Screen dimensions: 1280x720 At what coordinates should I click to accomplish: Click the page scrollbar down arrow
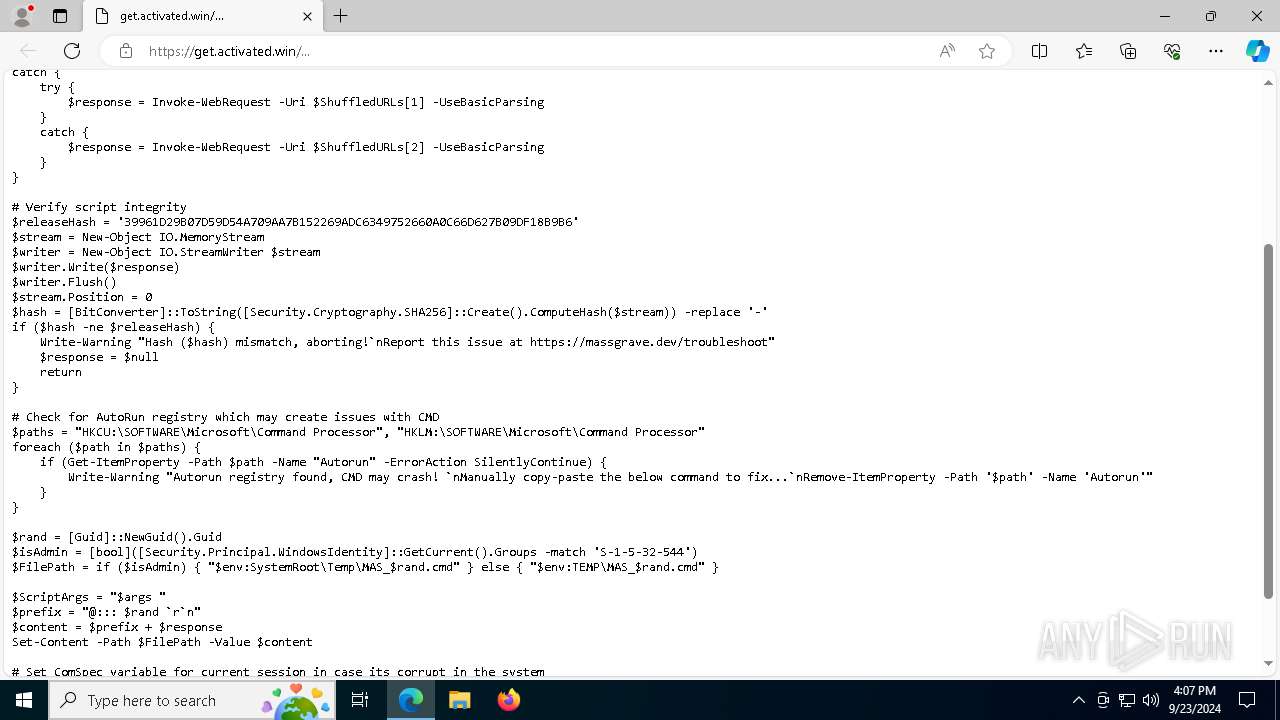point(1269,662)
